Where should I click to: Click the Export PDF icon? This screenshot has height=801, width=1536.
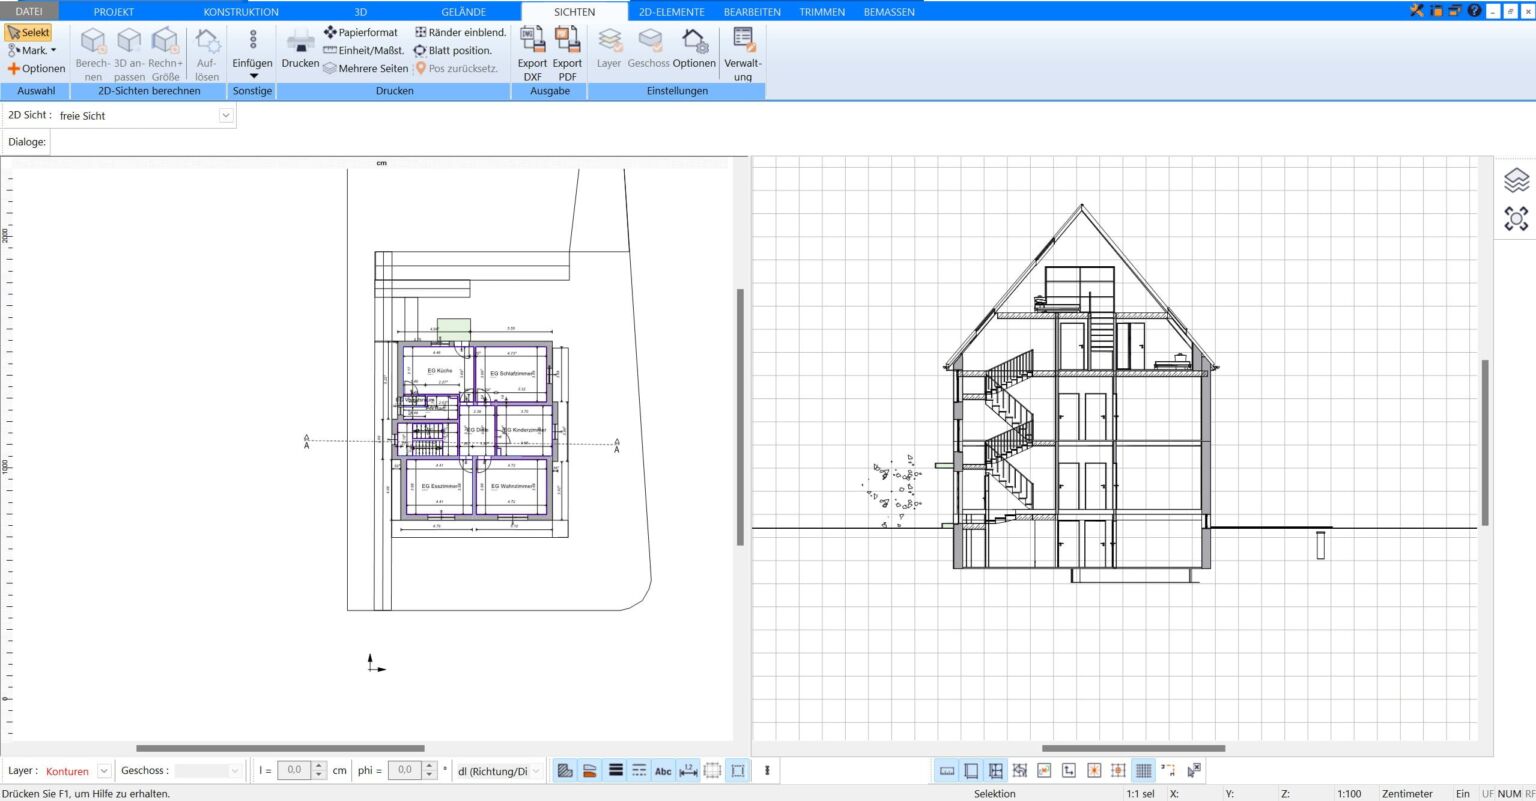[x=567, y=42]
